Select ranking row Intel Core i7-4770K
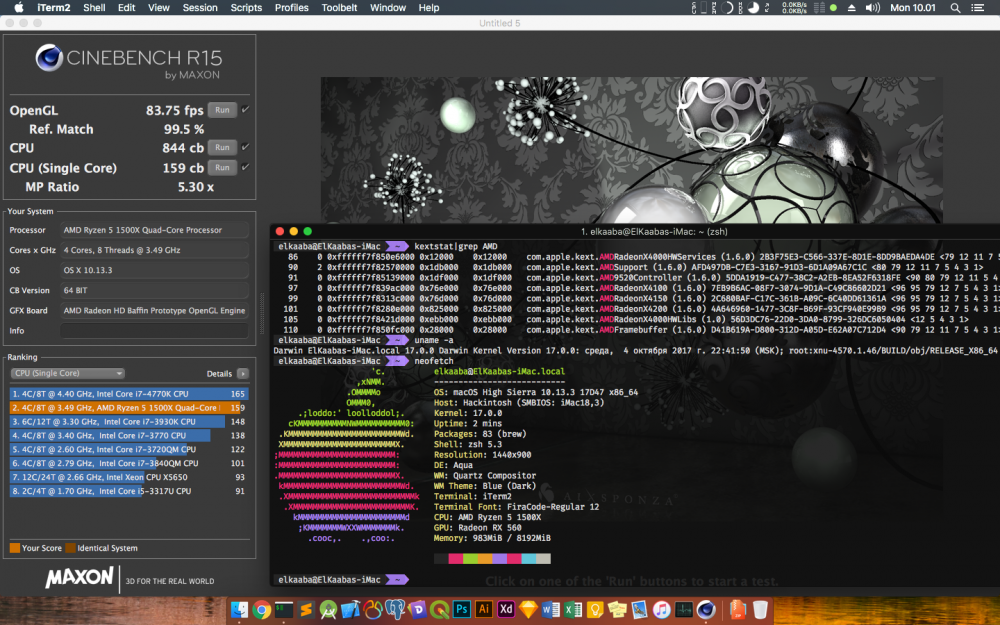This screenshot has width=1000, height=625. pyautogui.click(x=129, y=394)
